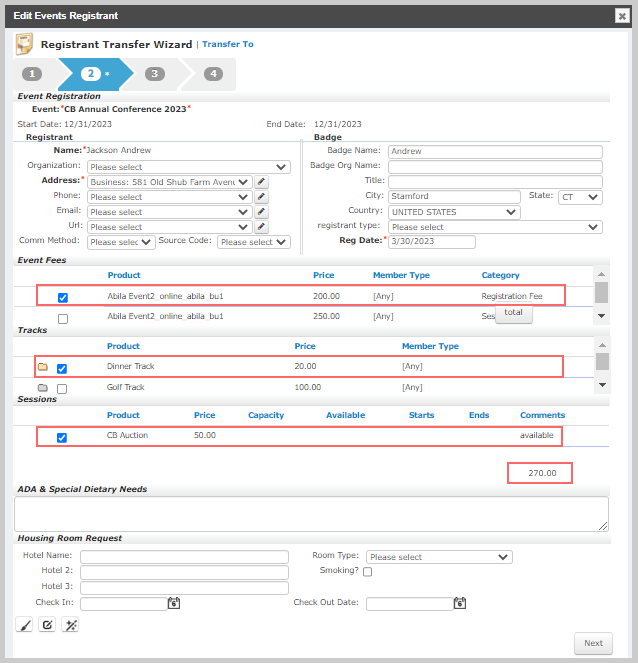Open the Check In calendar picker
This screenshot has height=663, width=638.
point(174,603)
